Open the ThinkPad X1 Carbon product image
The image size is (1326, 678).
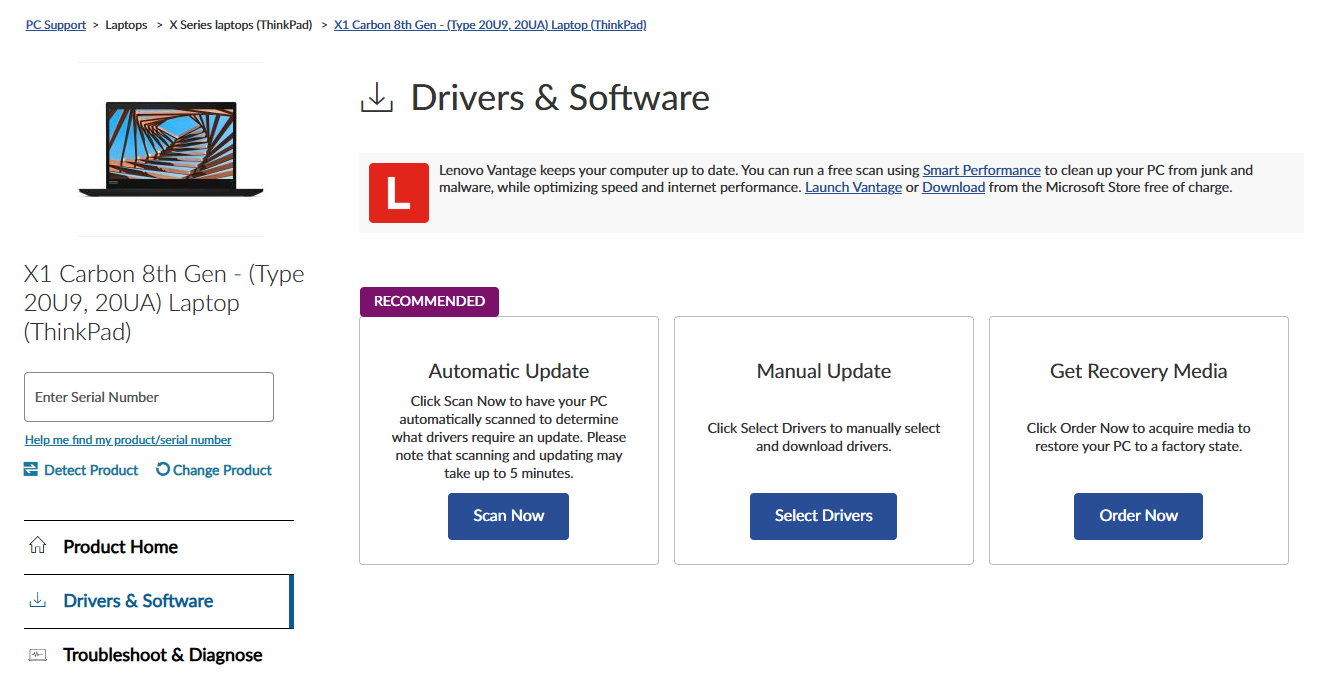171,149
